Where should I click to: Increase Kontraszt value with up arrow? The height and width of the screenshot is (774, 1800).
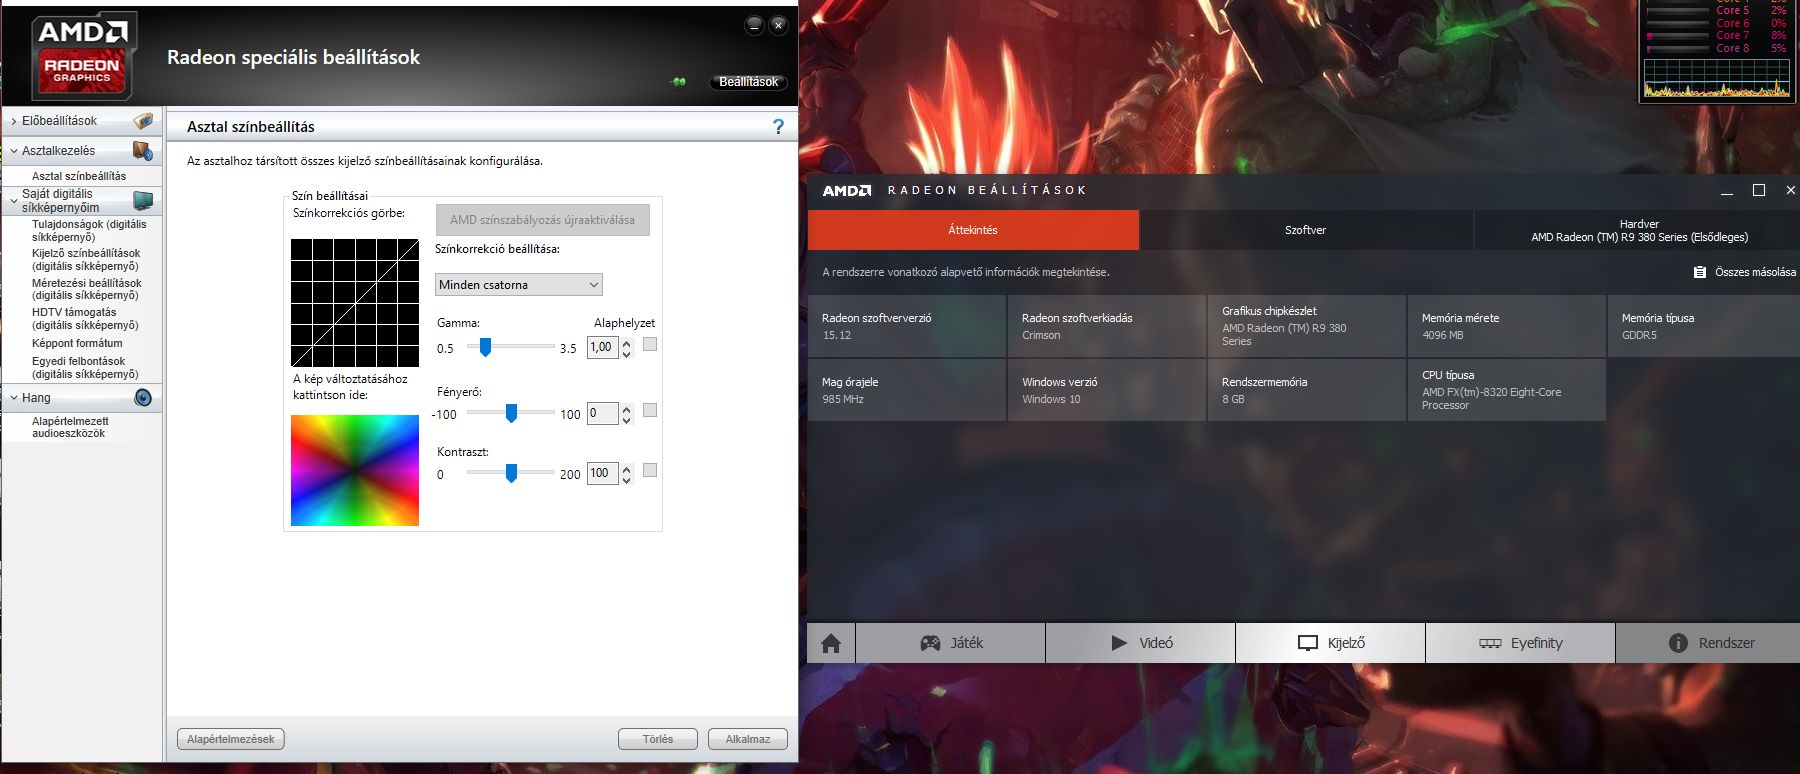coord(627,468)
